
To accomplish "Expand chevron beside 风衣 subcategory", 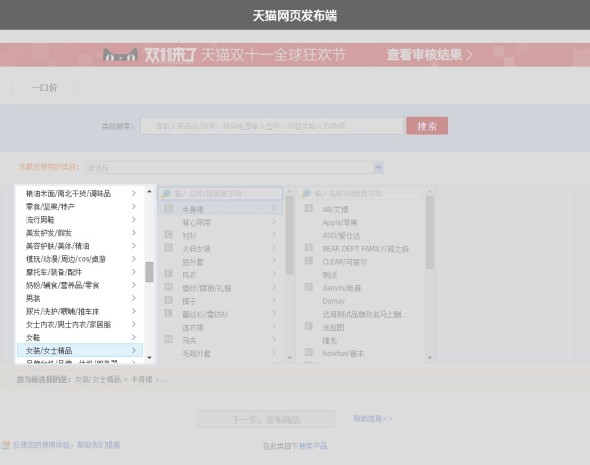I will (274, 274).
